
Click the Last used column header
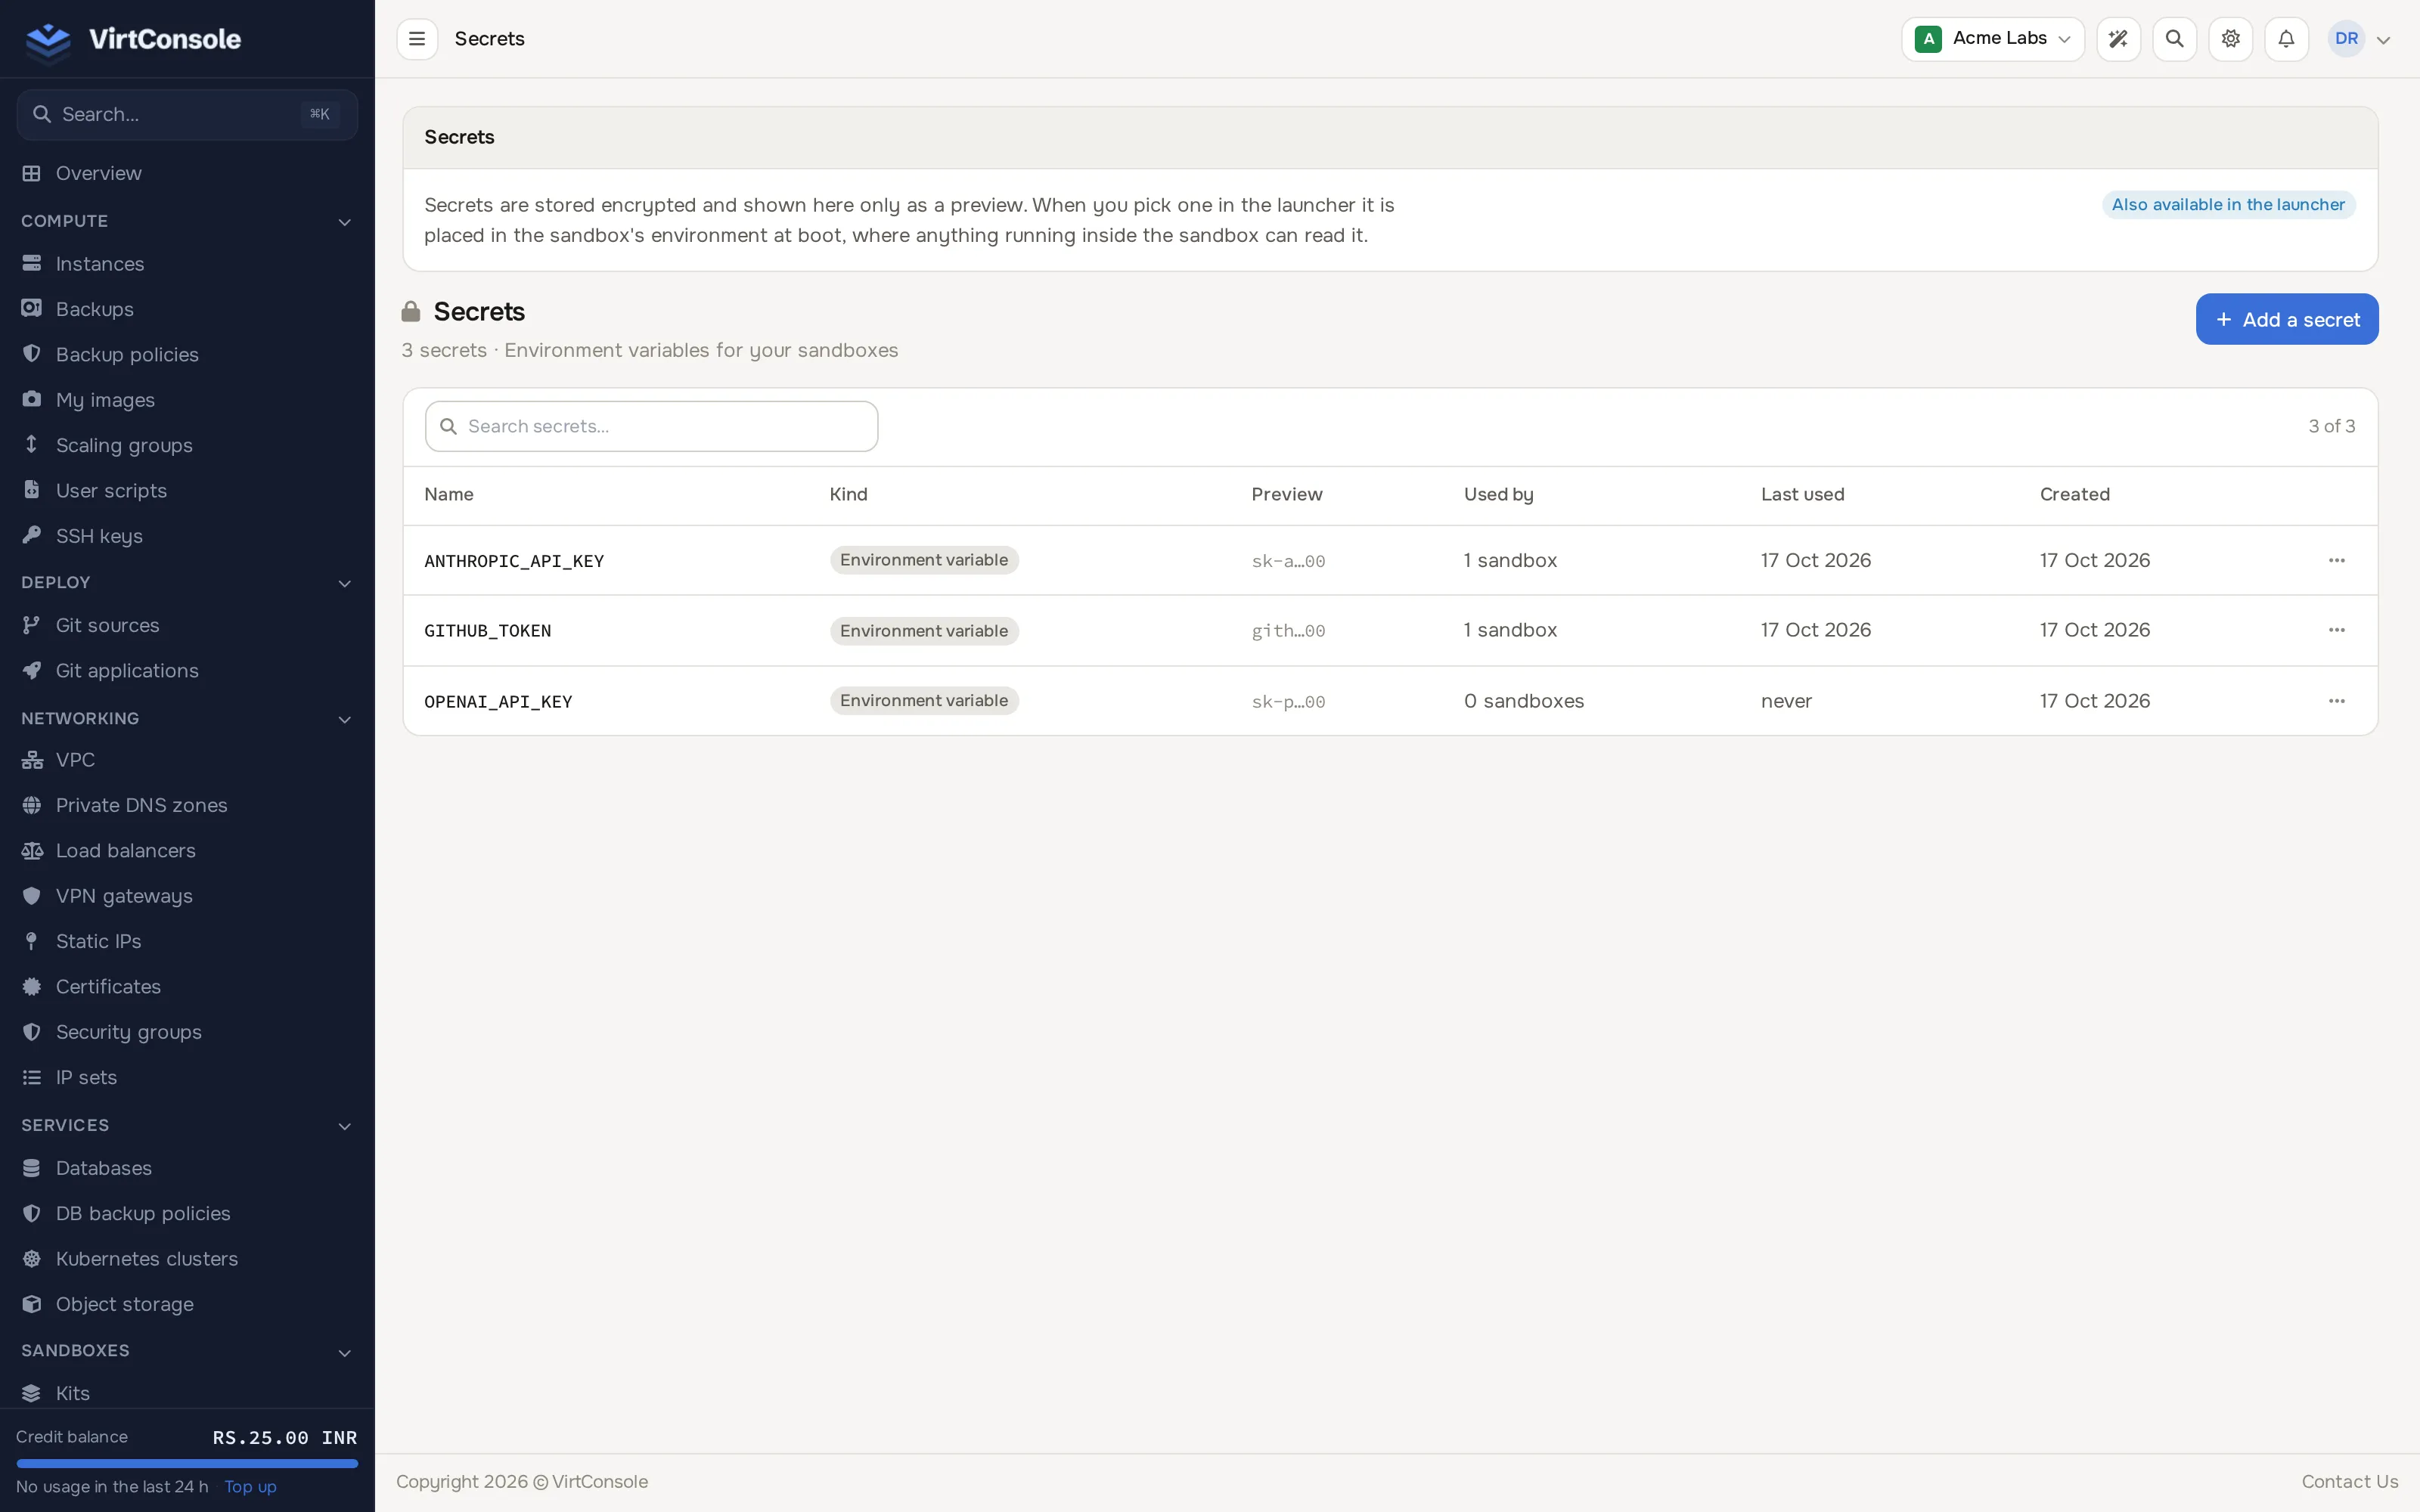[x=1802, y=494]
